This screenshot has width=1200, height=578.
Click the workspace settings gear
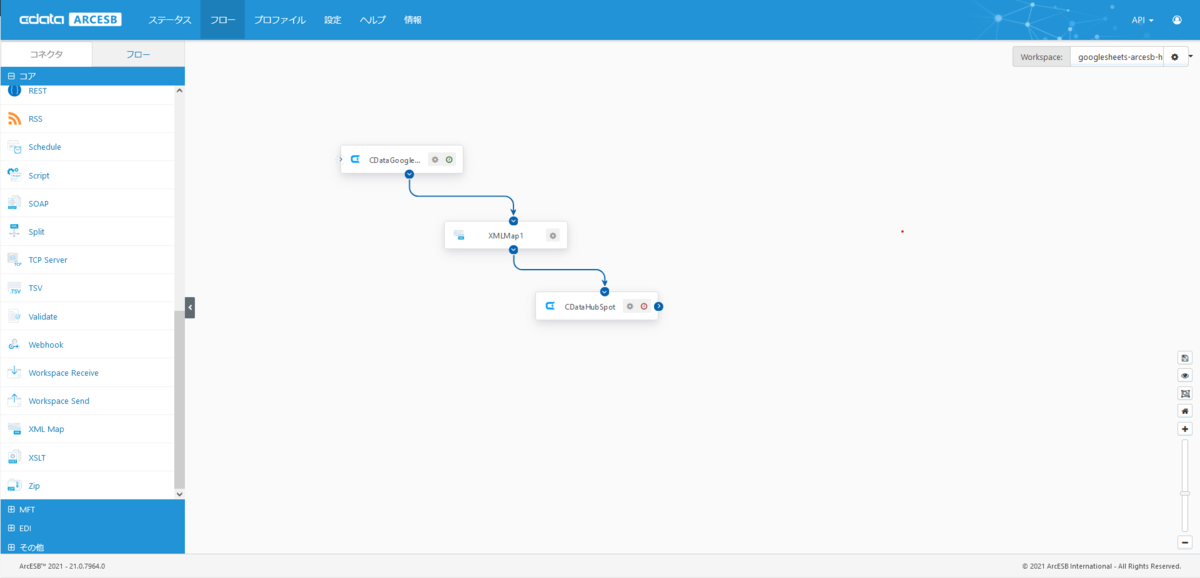[x=1175, y=57]
